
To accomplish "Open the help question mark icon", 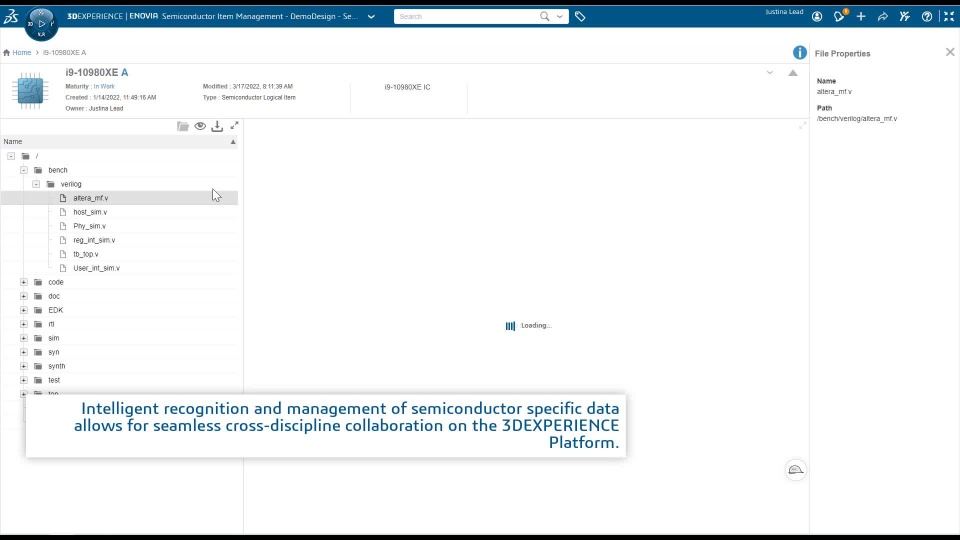I will tap(927, 17).
